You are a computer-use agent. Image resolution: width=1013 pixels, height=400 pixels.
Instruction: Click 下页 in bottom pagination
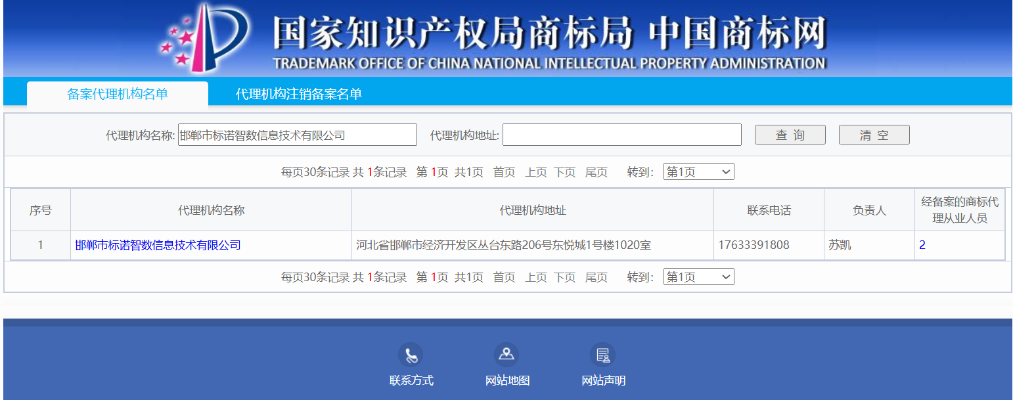pos(565,277)
